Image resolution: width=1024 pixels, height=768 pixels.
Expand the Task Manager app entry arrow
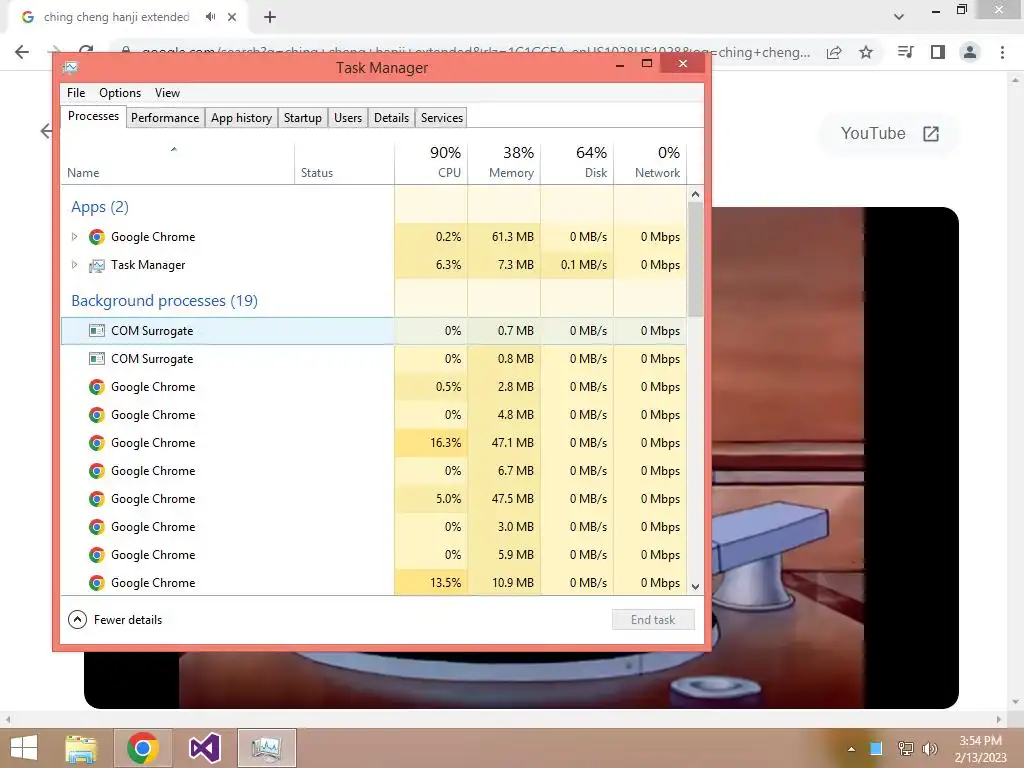tap(74, 264)
